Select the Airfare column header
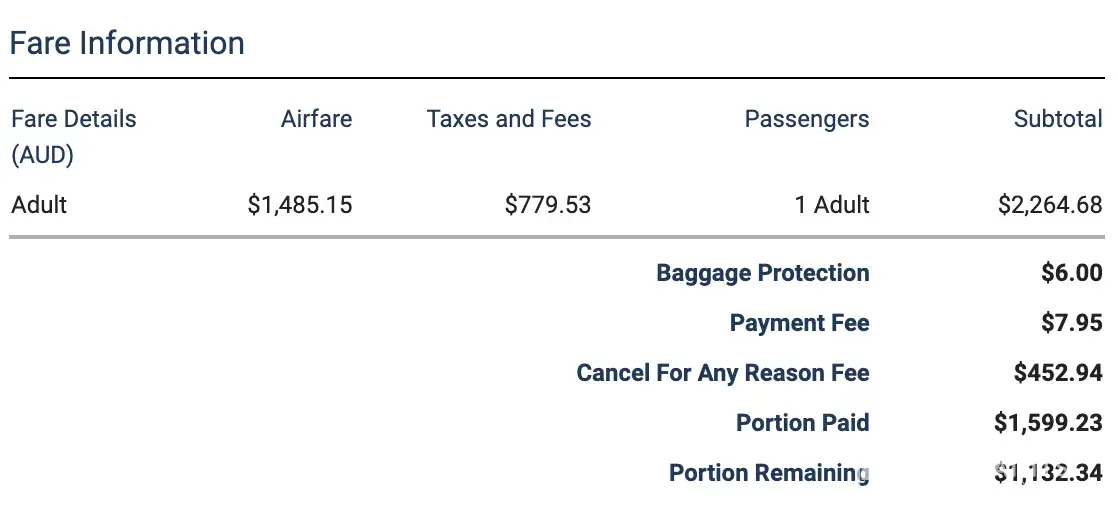This screenshot has height=522, width=1118. (316, 119)
